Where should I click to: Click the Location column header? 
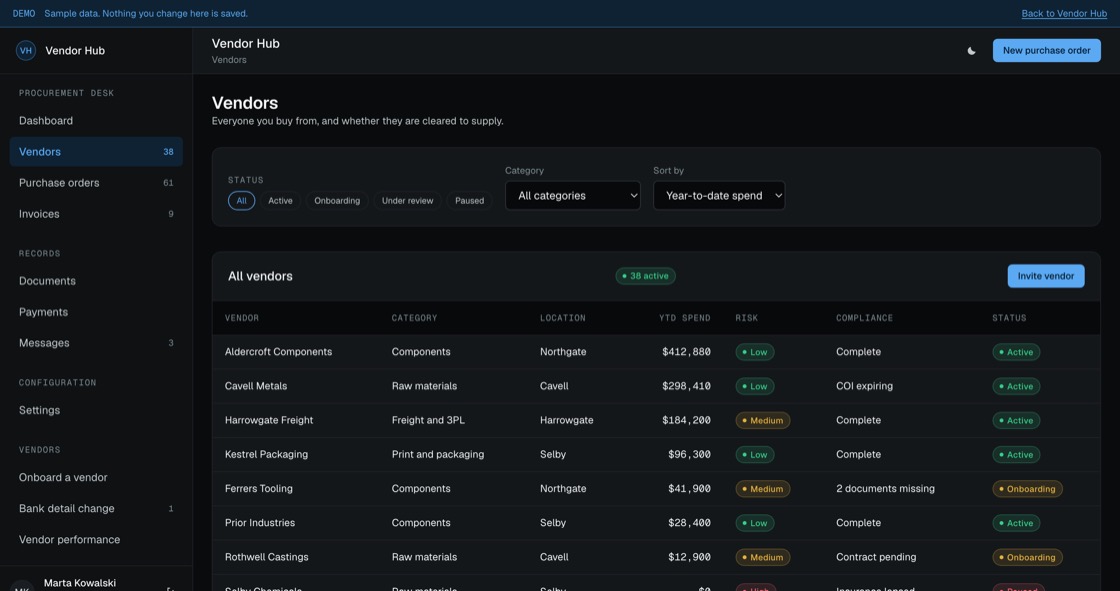[563, 318]
